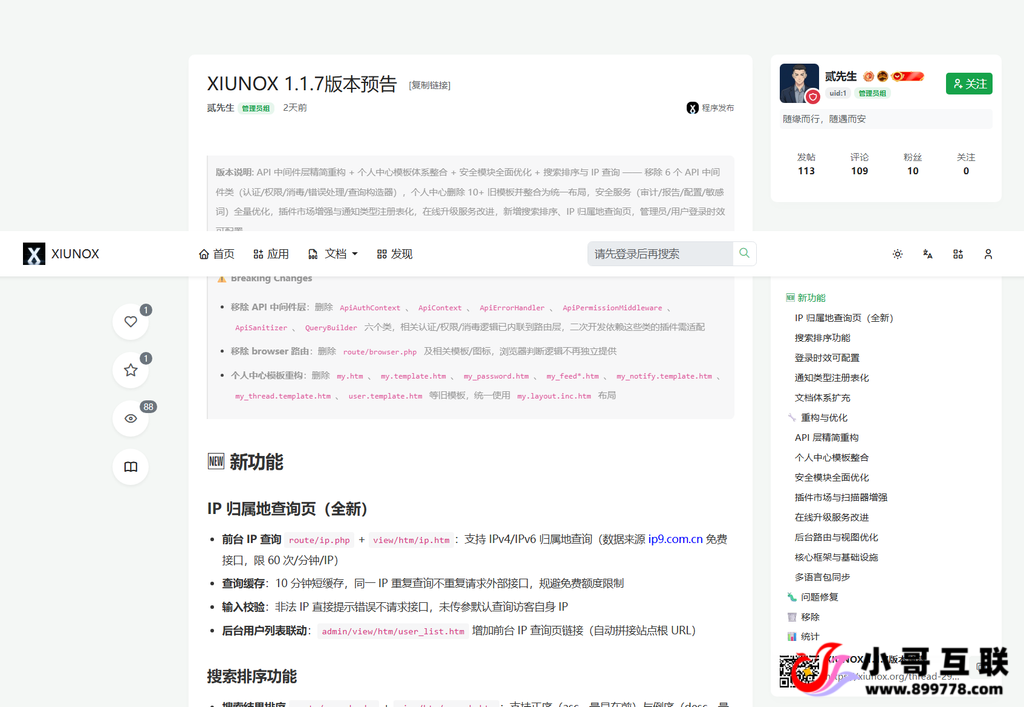Open the 应用 apps menu item

point(271,254)
